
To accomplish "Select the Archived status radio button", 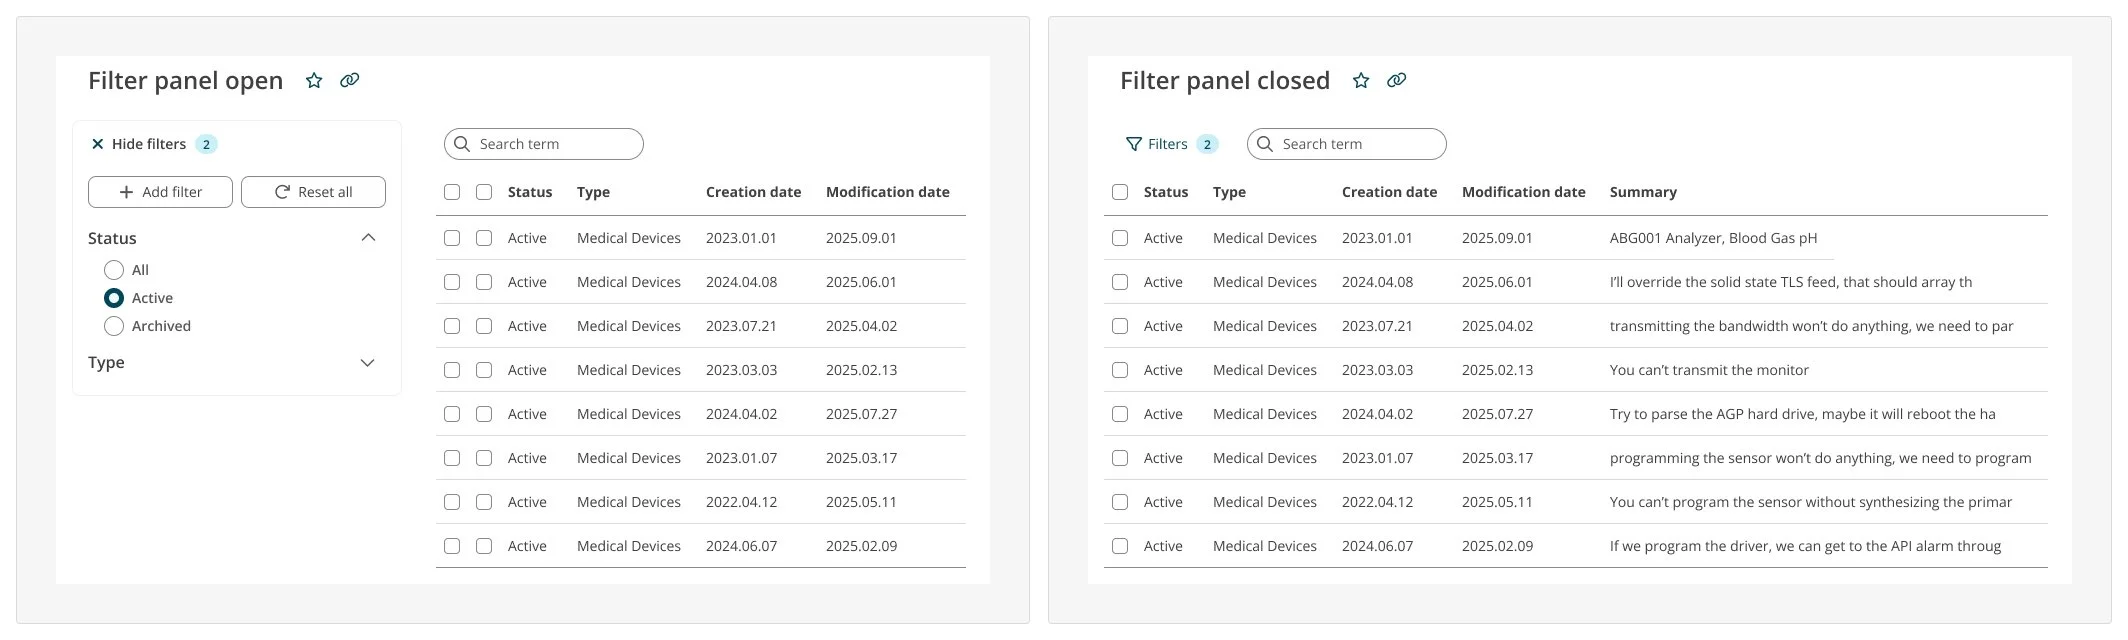I will coord(114,326).
